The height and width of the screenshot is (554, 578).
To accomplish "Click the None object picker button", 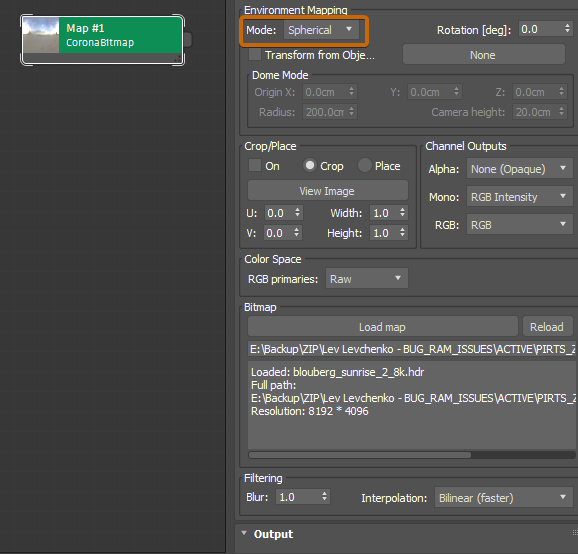I will click(484, 55).
